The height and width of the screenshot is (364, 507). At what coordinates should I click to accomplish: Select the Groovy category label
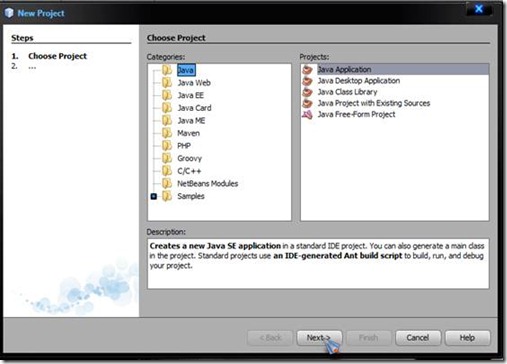tap(189, 159)
